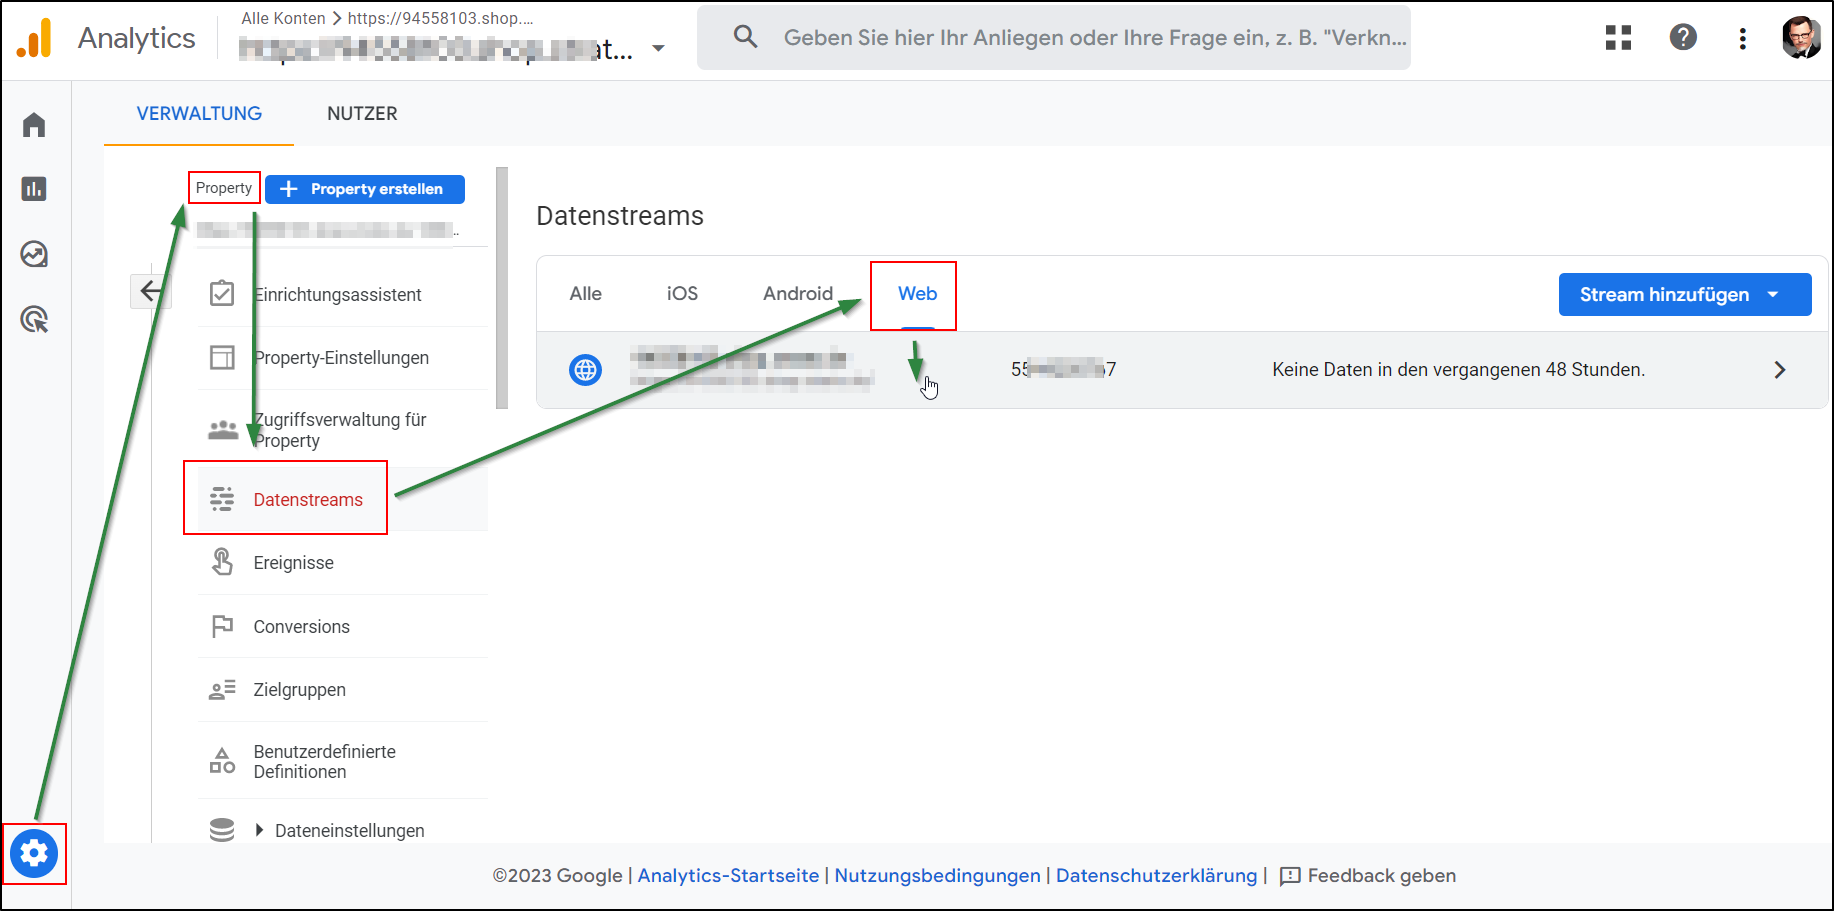
Task: Click the user profile avatar
Action: (x=1800, y=38)
